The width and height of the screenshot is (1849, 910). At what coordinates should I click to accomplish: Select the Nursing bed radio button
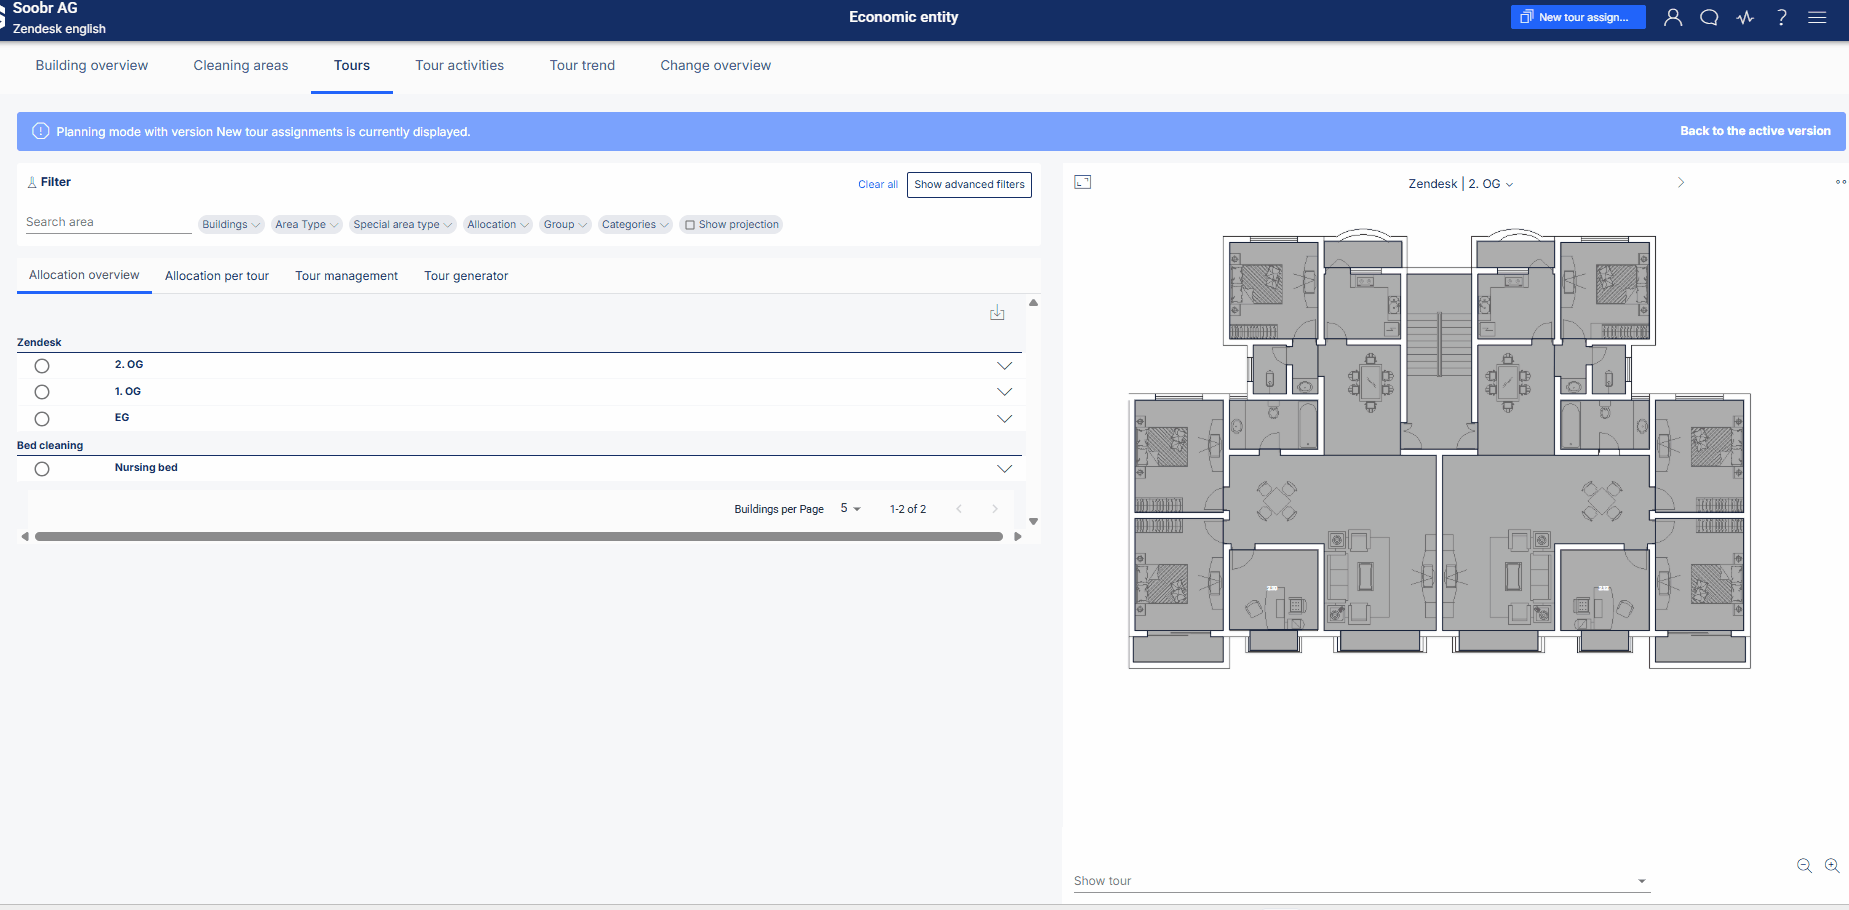42,469
